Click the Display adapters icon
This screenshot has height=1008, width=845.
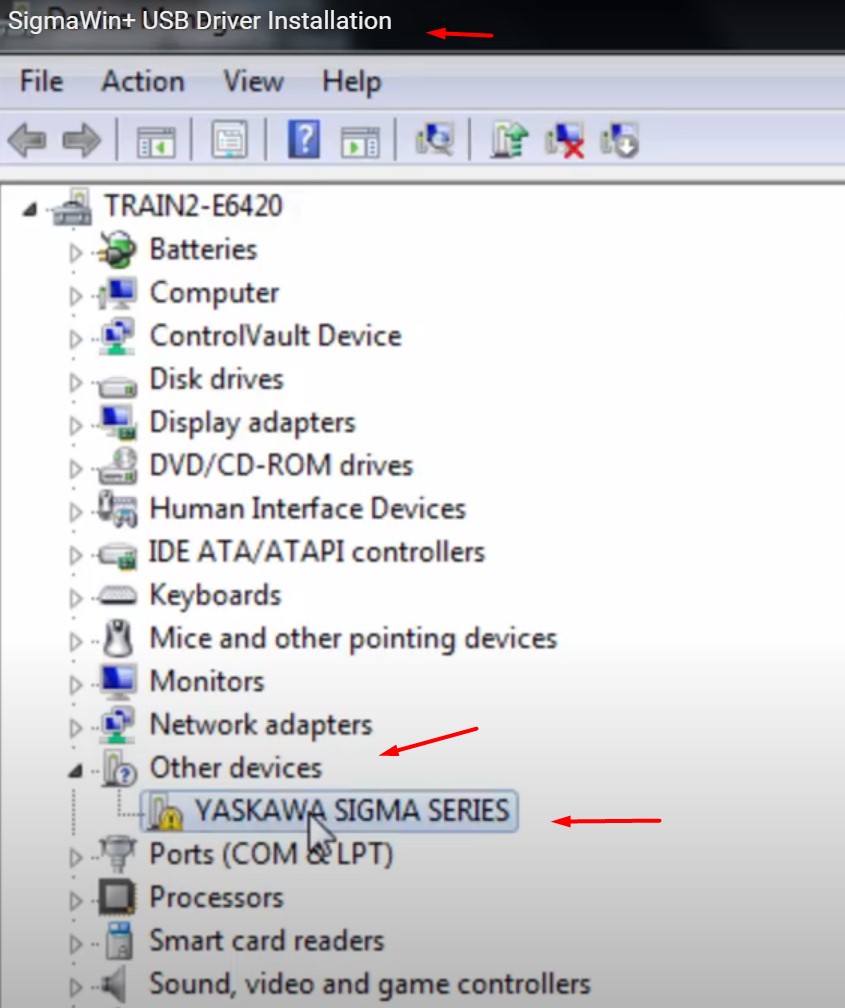pos(118,422)
